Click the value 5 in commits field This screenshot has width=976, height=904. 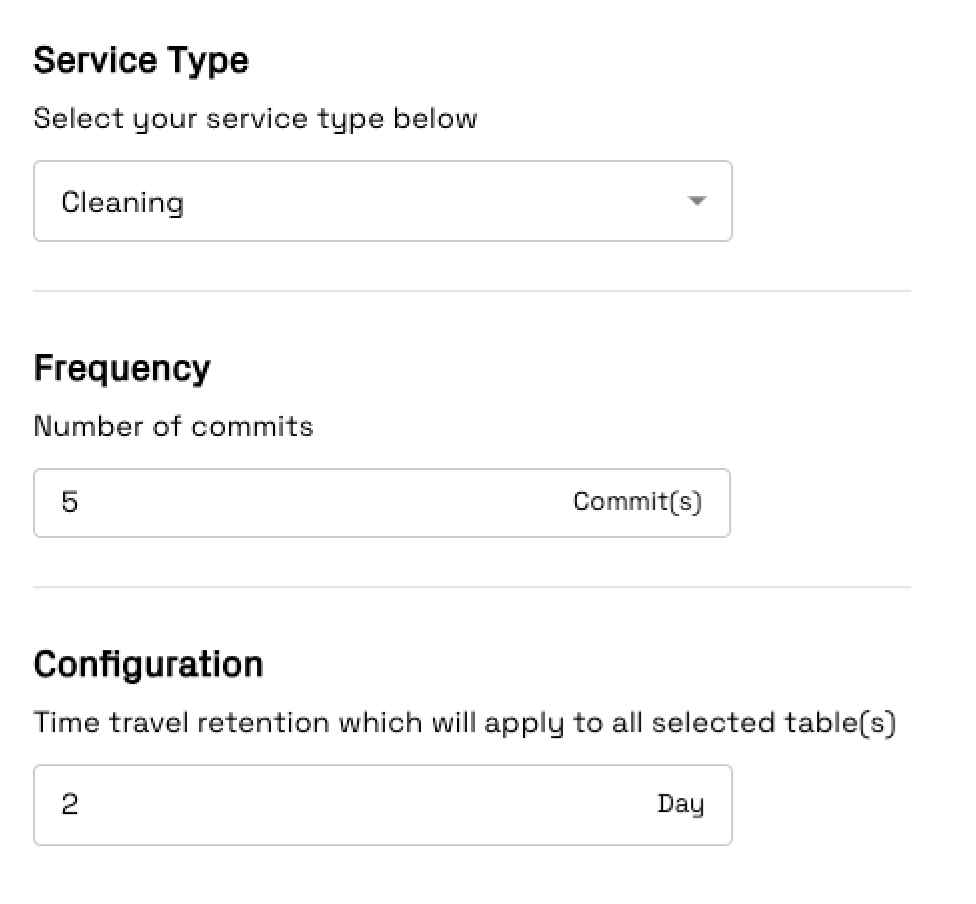(x=70, y=502)
